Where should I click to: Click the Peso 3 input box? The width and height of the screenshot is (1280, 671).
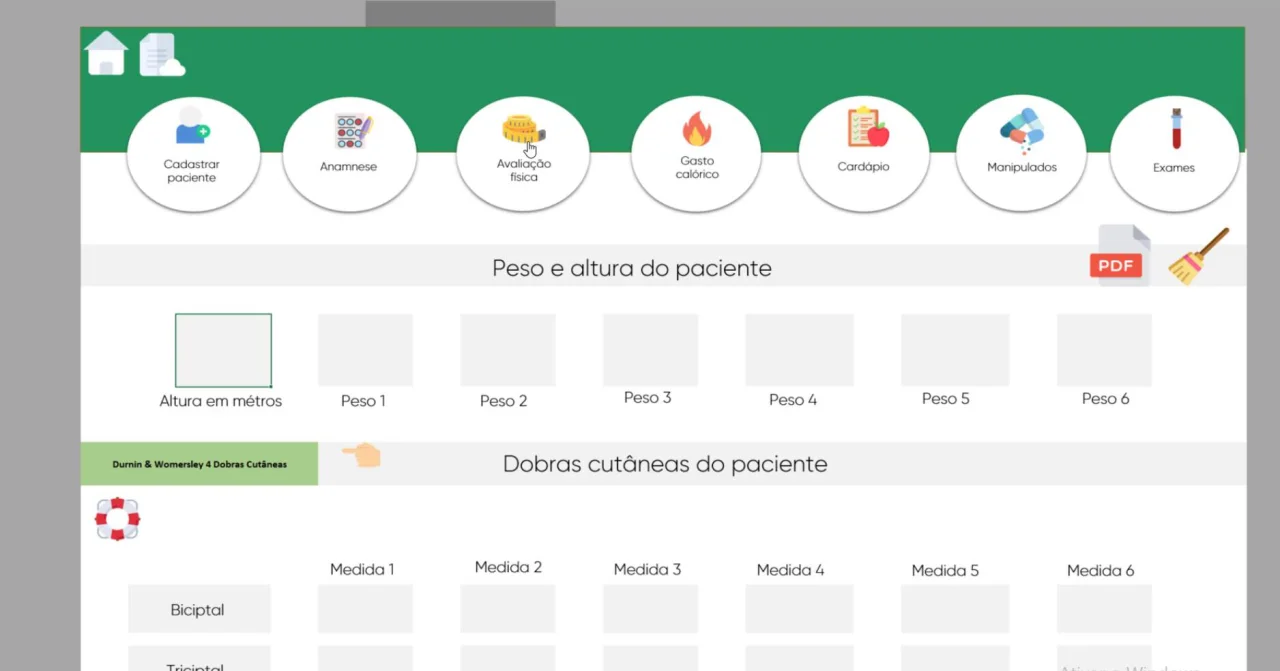pyautogui.click(x=650, y=350)
